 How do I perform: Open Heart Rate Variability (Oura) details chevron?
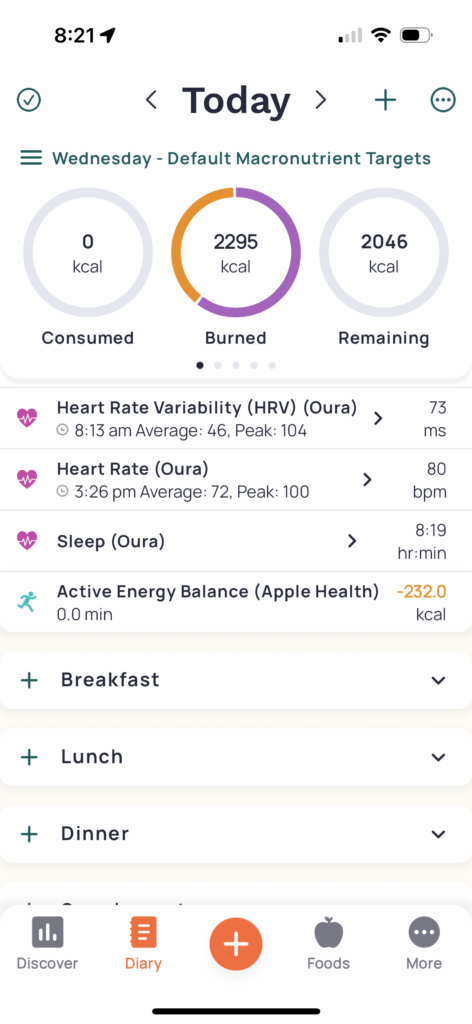click(378, 419)
